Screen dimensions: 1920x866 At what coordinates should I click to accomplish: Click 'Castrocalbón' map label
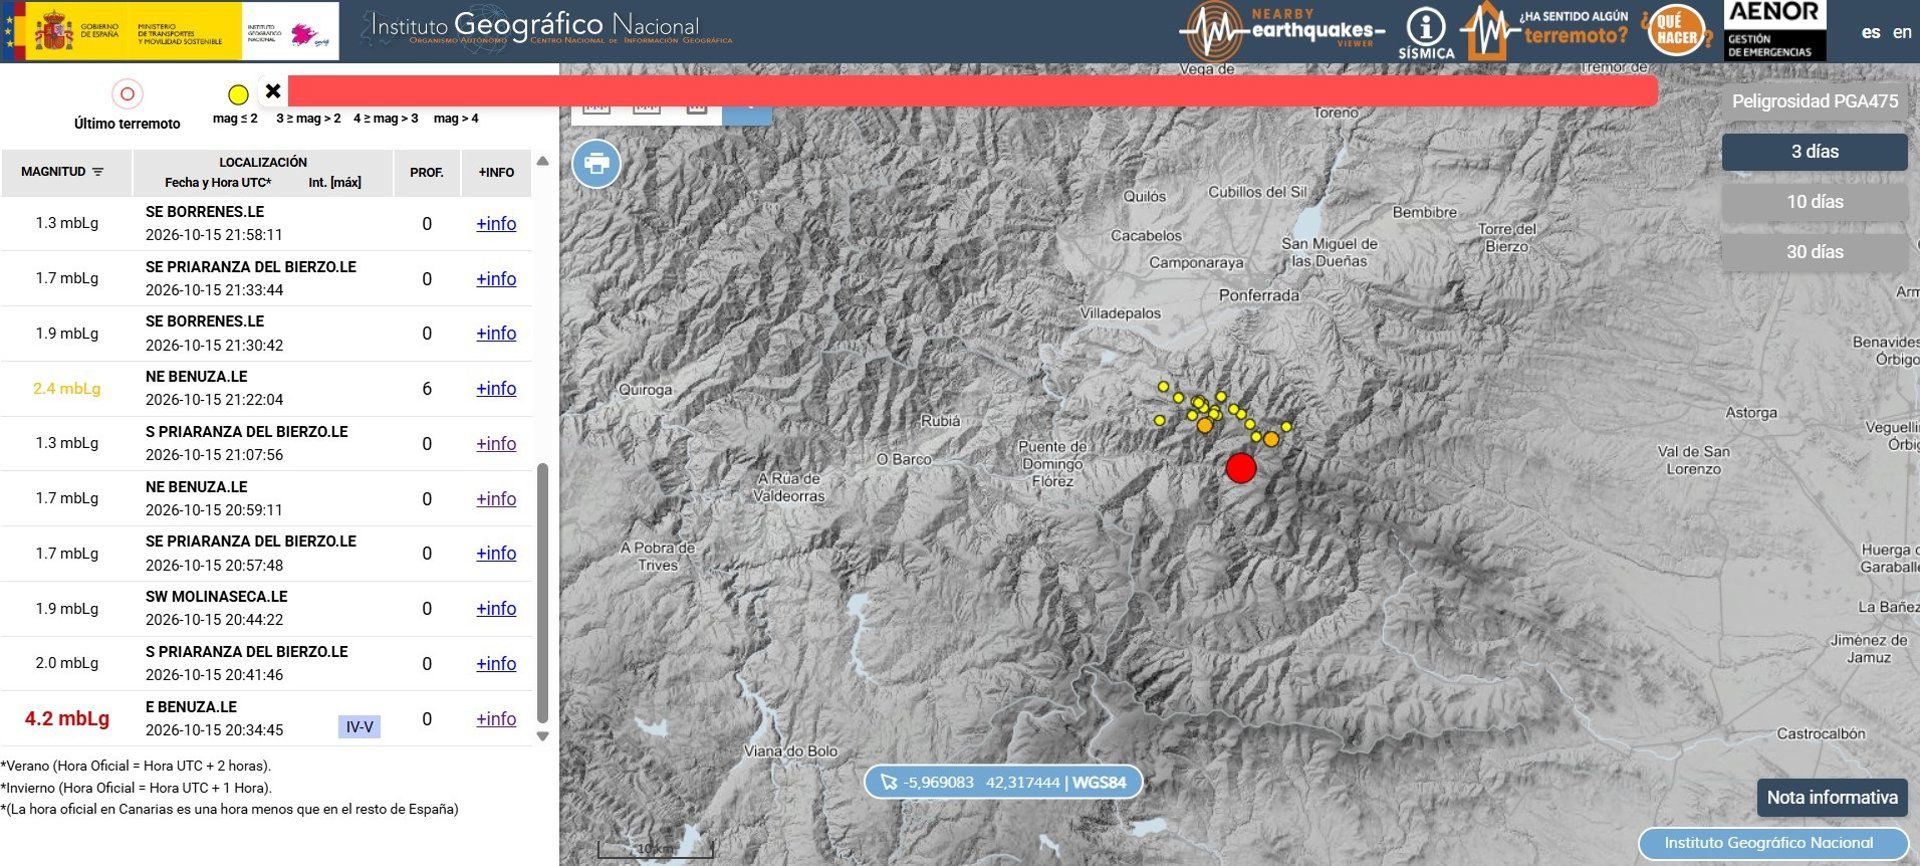pos(1820,733)
